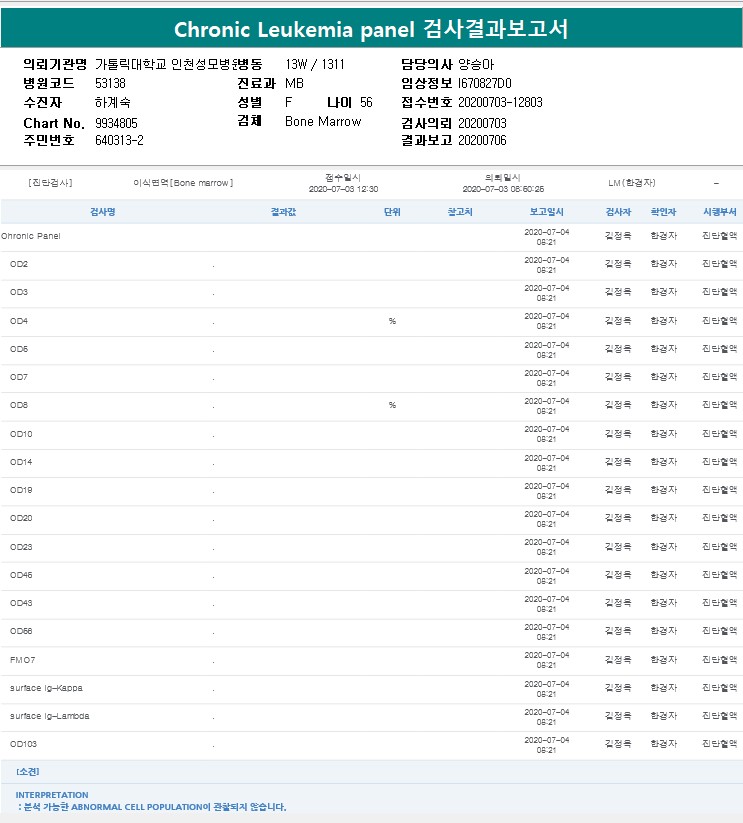Click the 검사명 column header

[103, 212]
